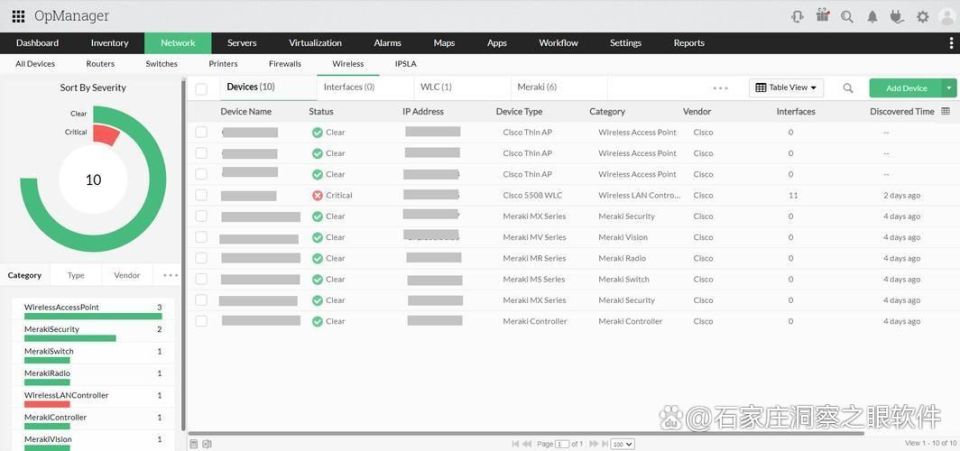Open the Network menu
The width and height of the screenshot is (960, 451).
[x=178, y=43]
